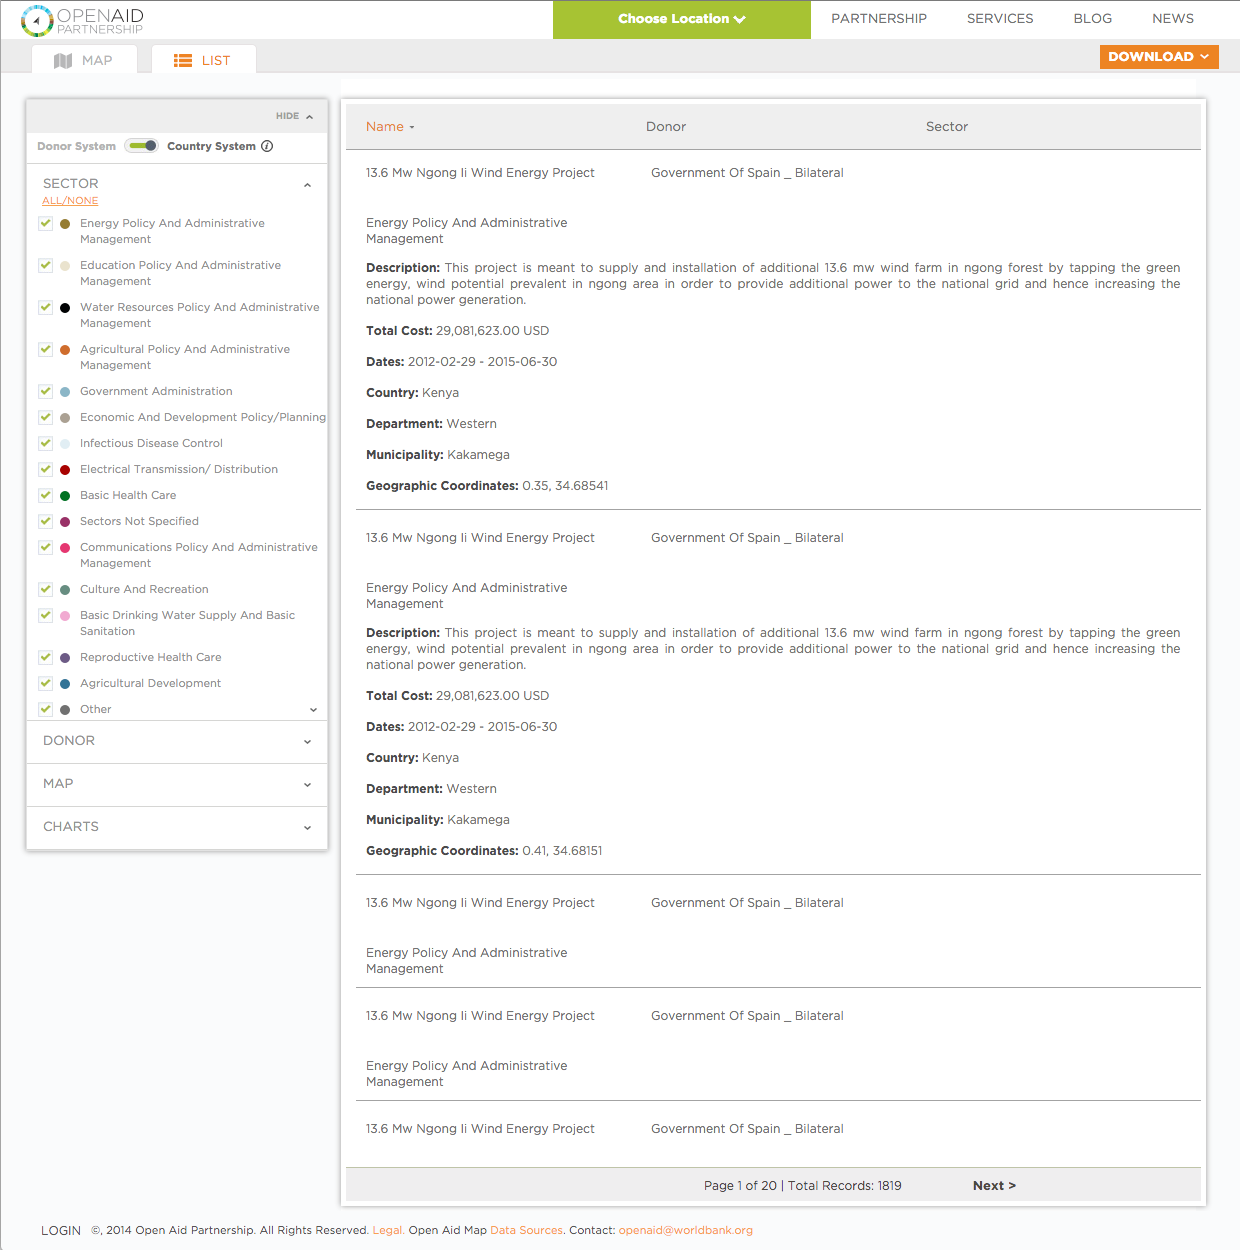
Task: Hide the filter panel
Action: point(294,116)
